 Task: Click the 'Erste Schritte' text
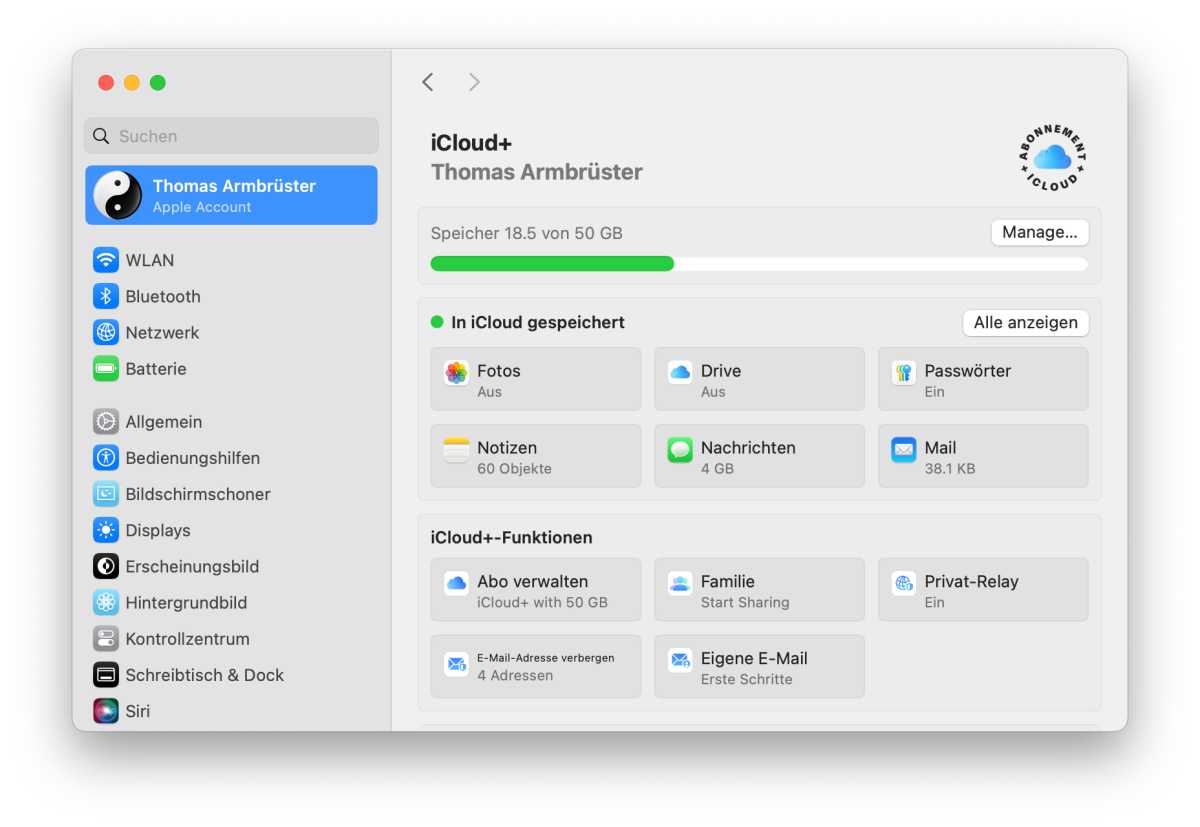(746, 679)
